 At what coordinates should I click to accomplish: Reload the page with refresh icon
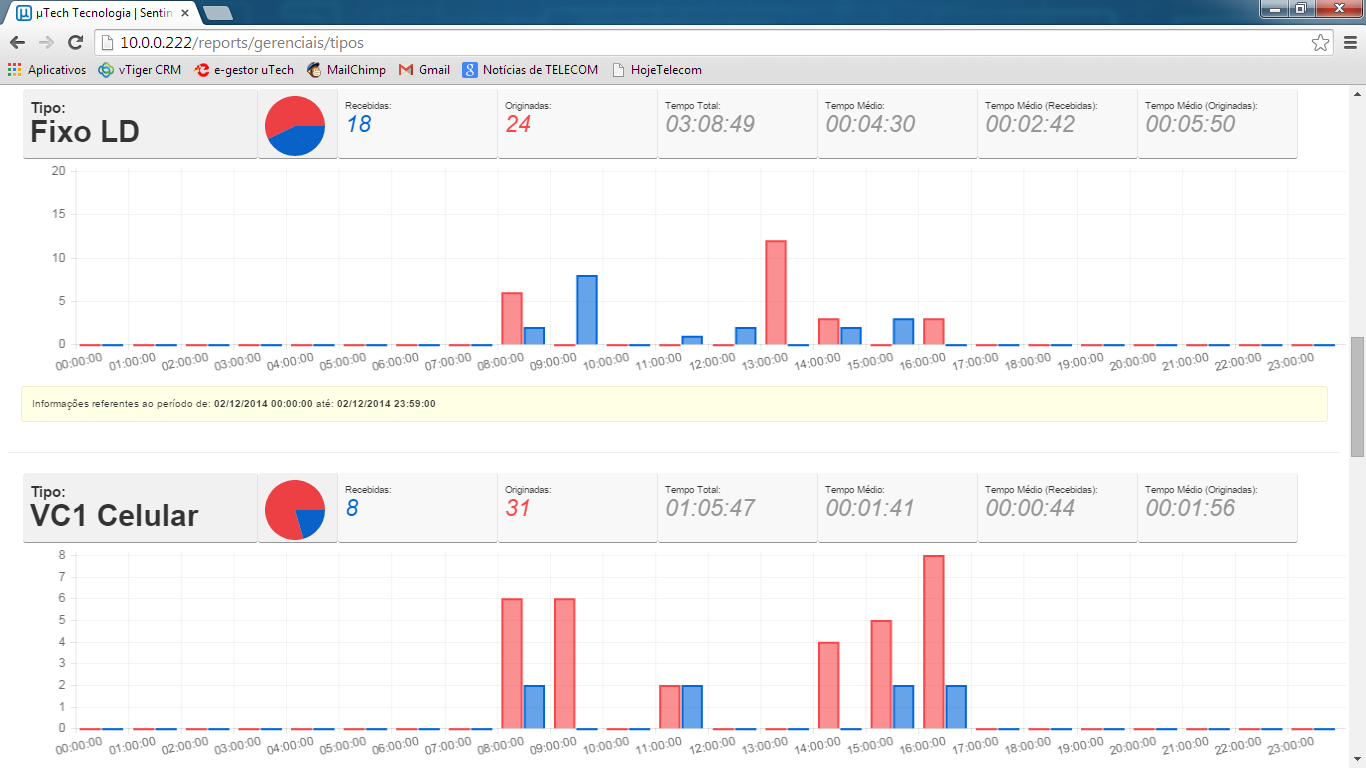(75, 42)
